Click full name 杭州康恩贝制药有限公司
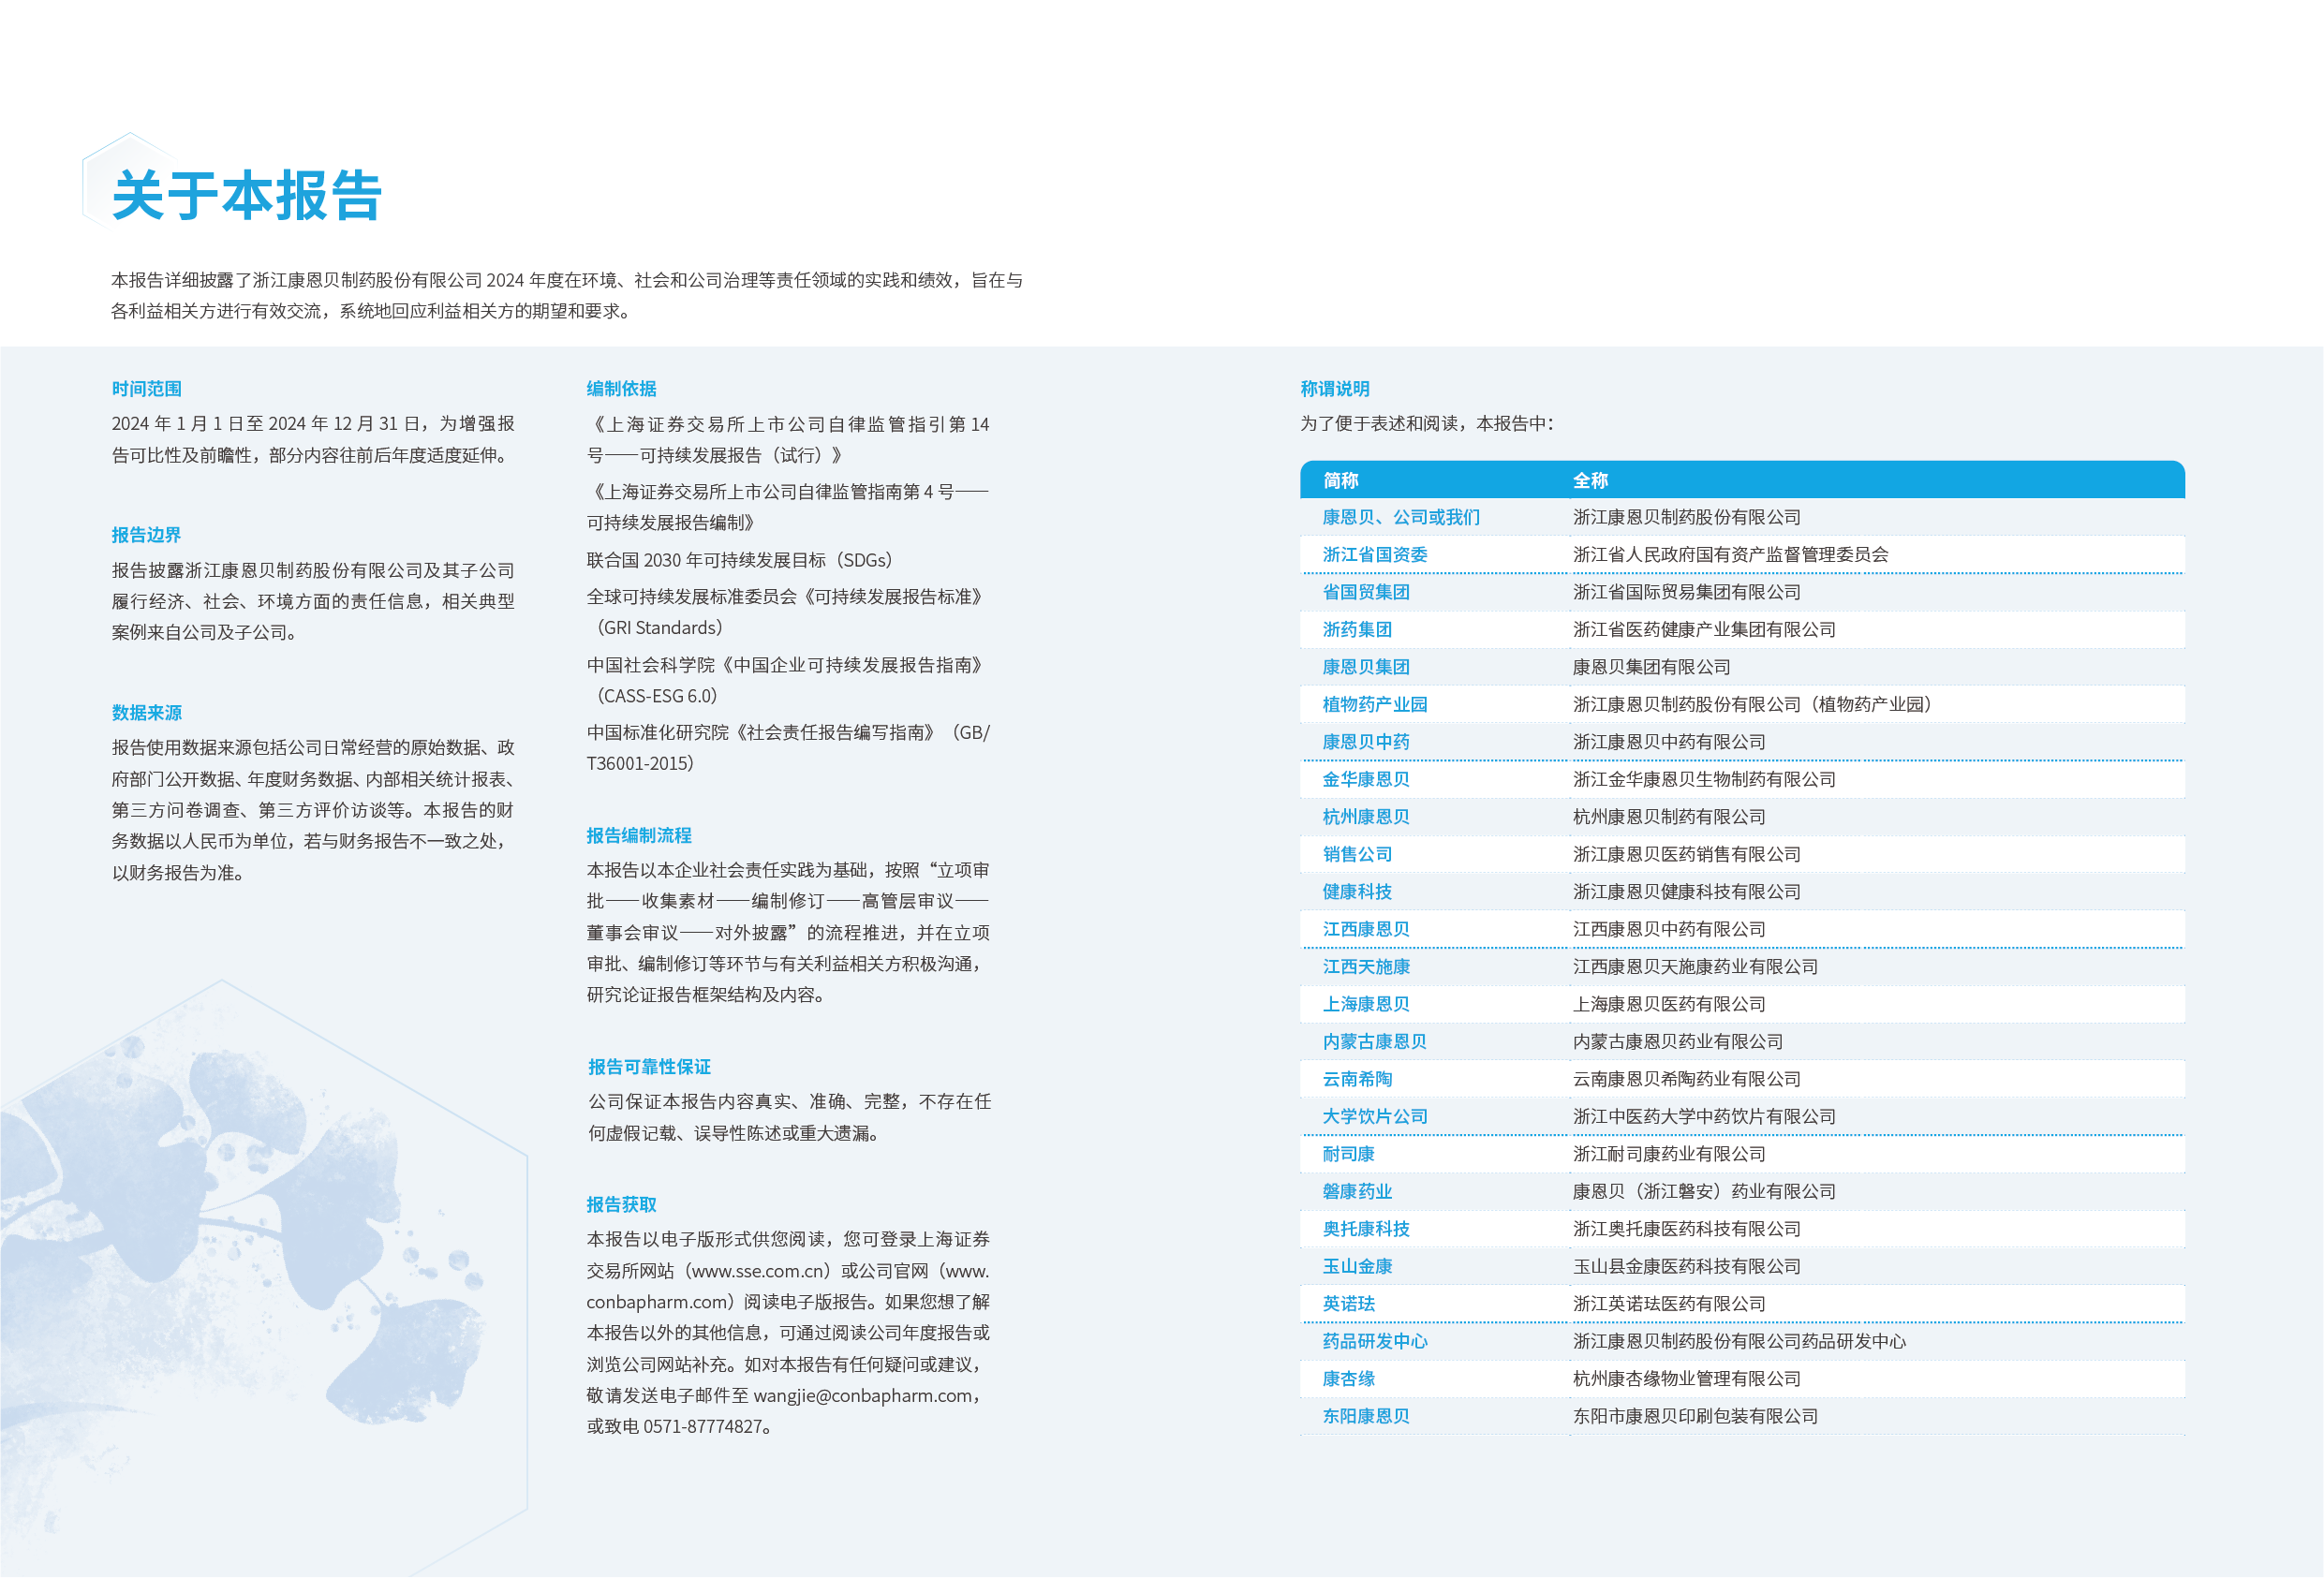This screenshot has width=2324, height=1578. tap(1669, 817)
